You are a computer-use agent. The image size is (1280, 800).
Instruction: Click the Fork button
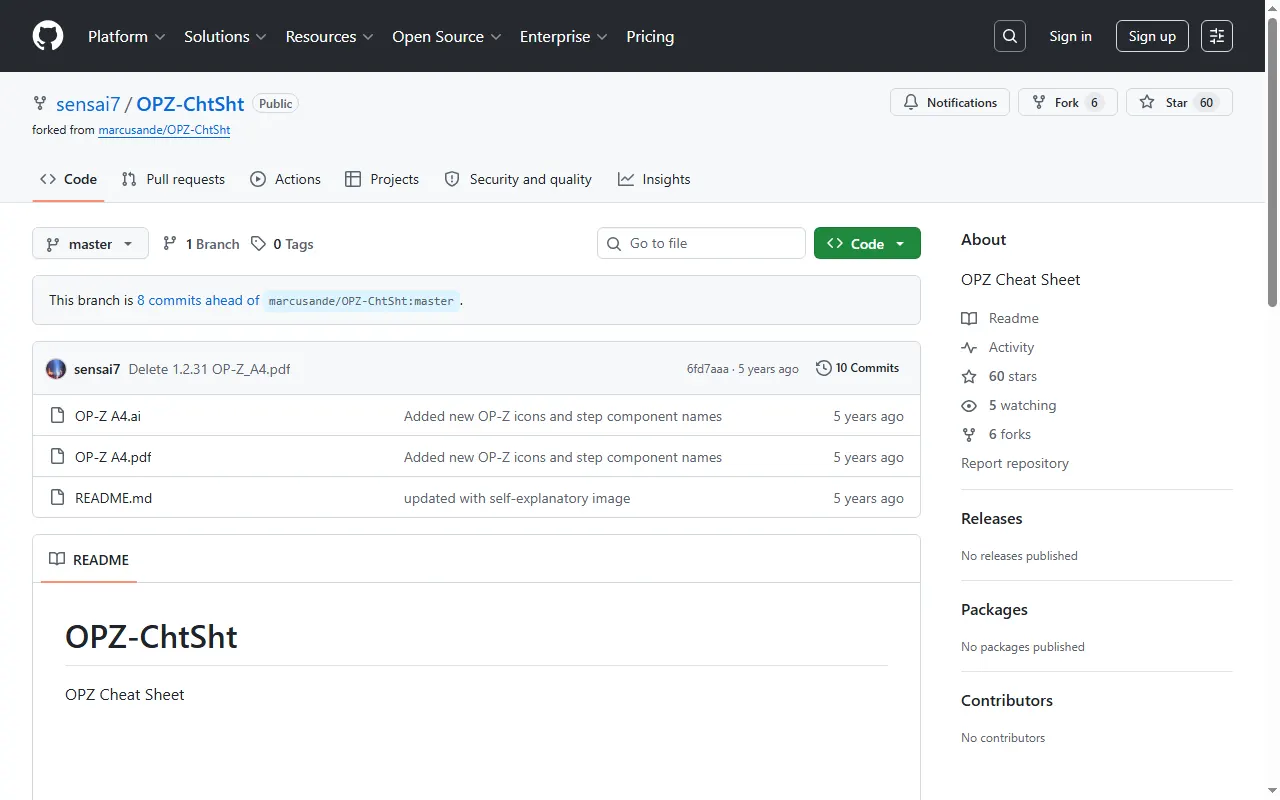[x=1067, y=102]
